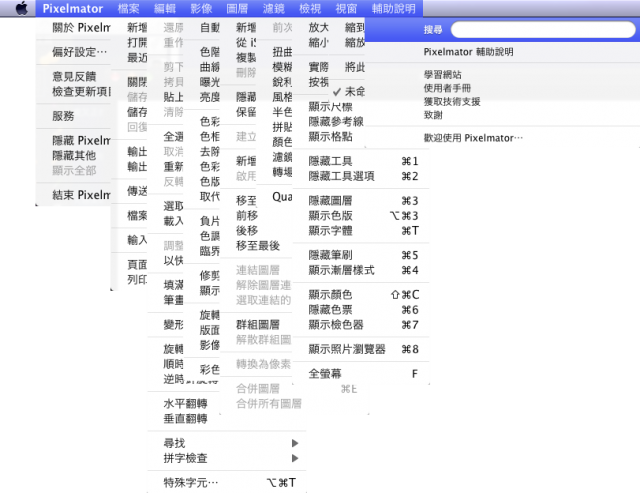Open the Apple menu icon
640x493 pixels.
pyautogui.click(x=22, y=8)
